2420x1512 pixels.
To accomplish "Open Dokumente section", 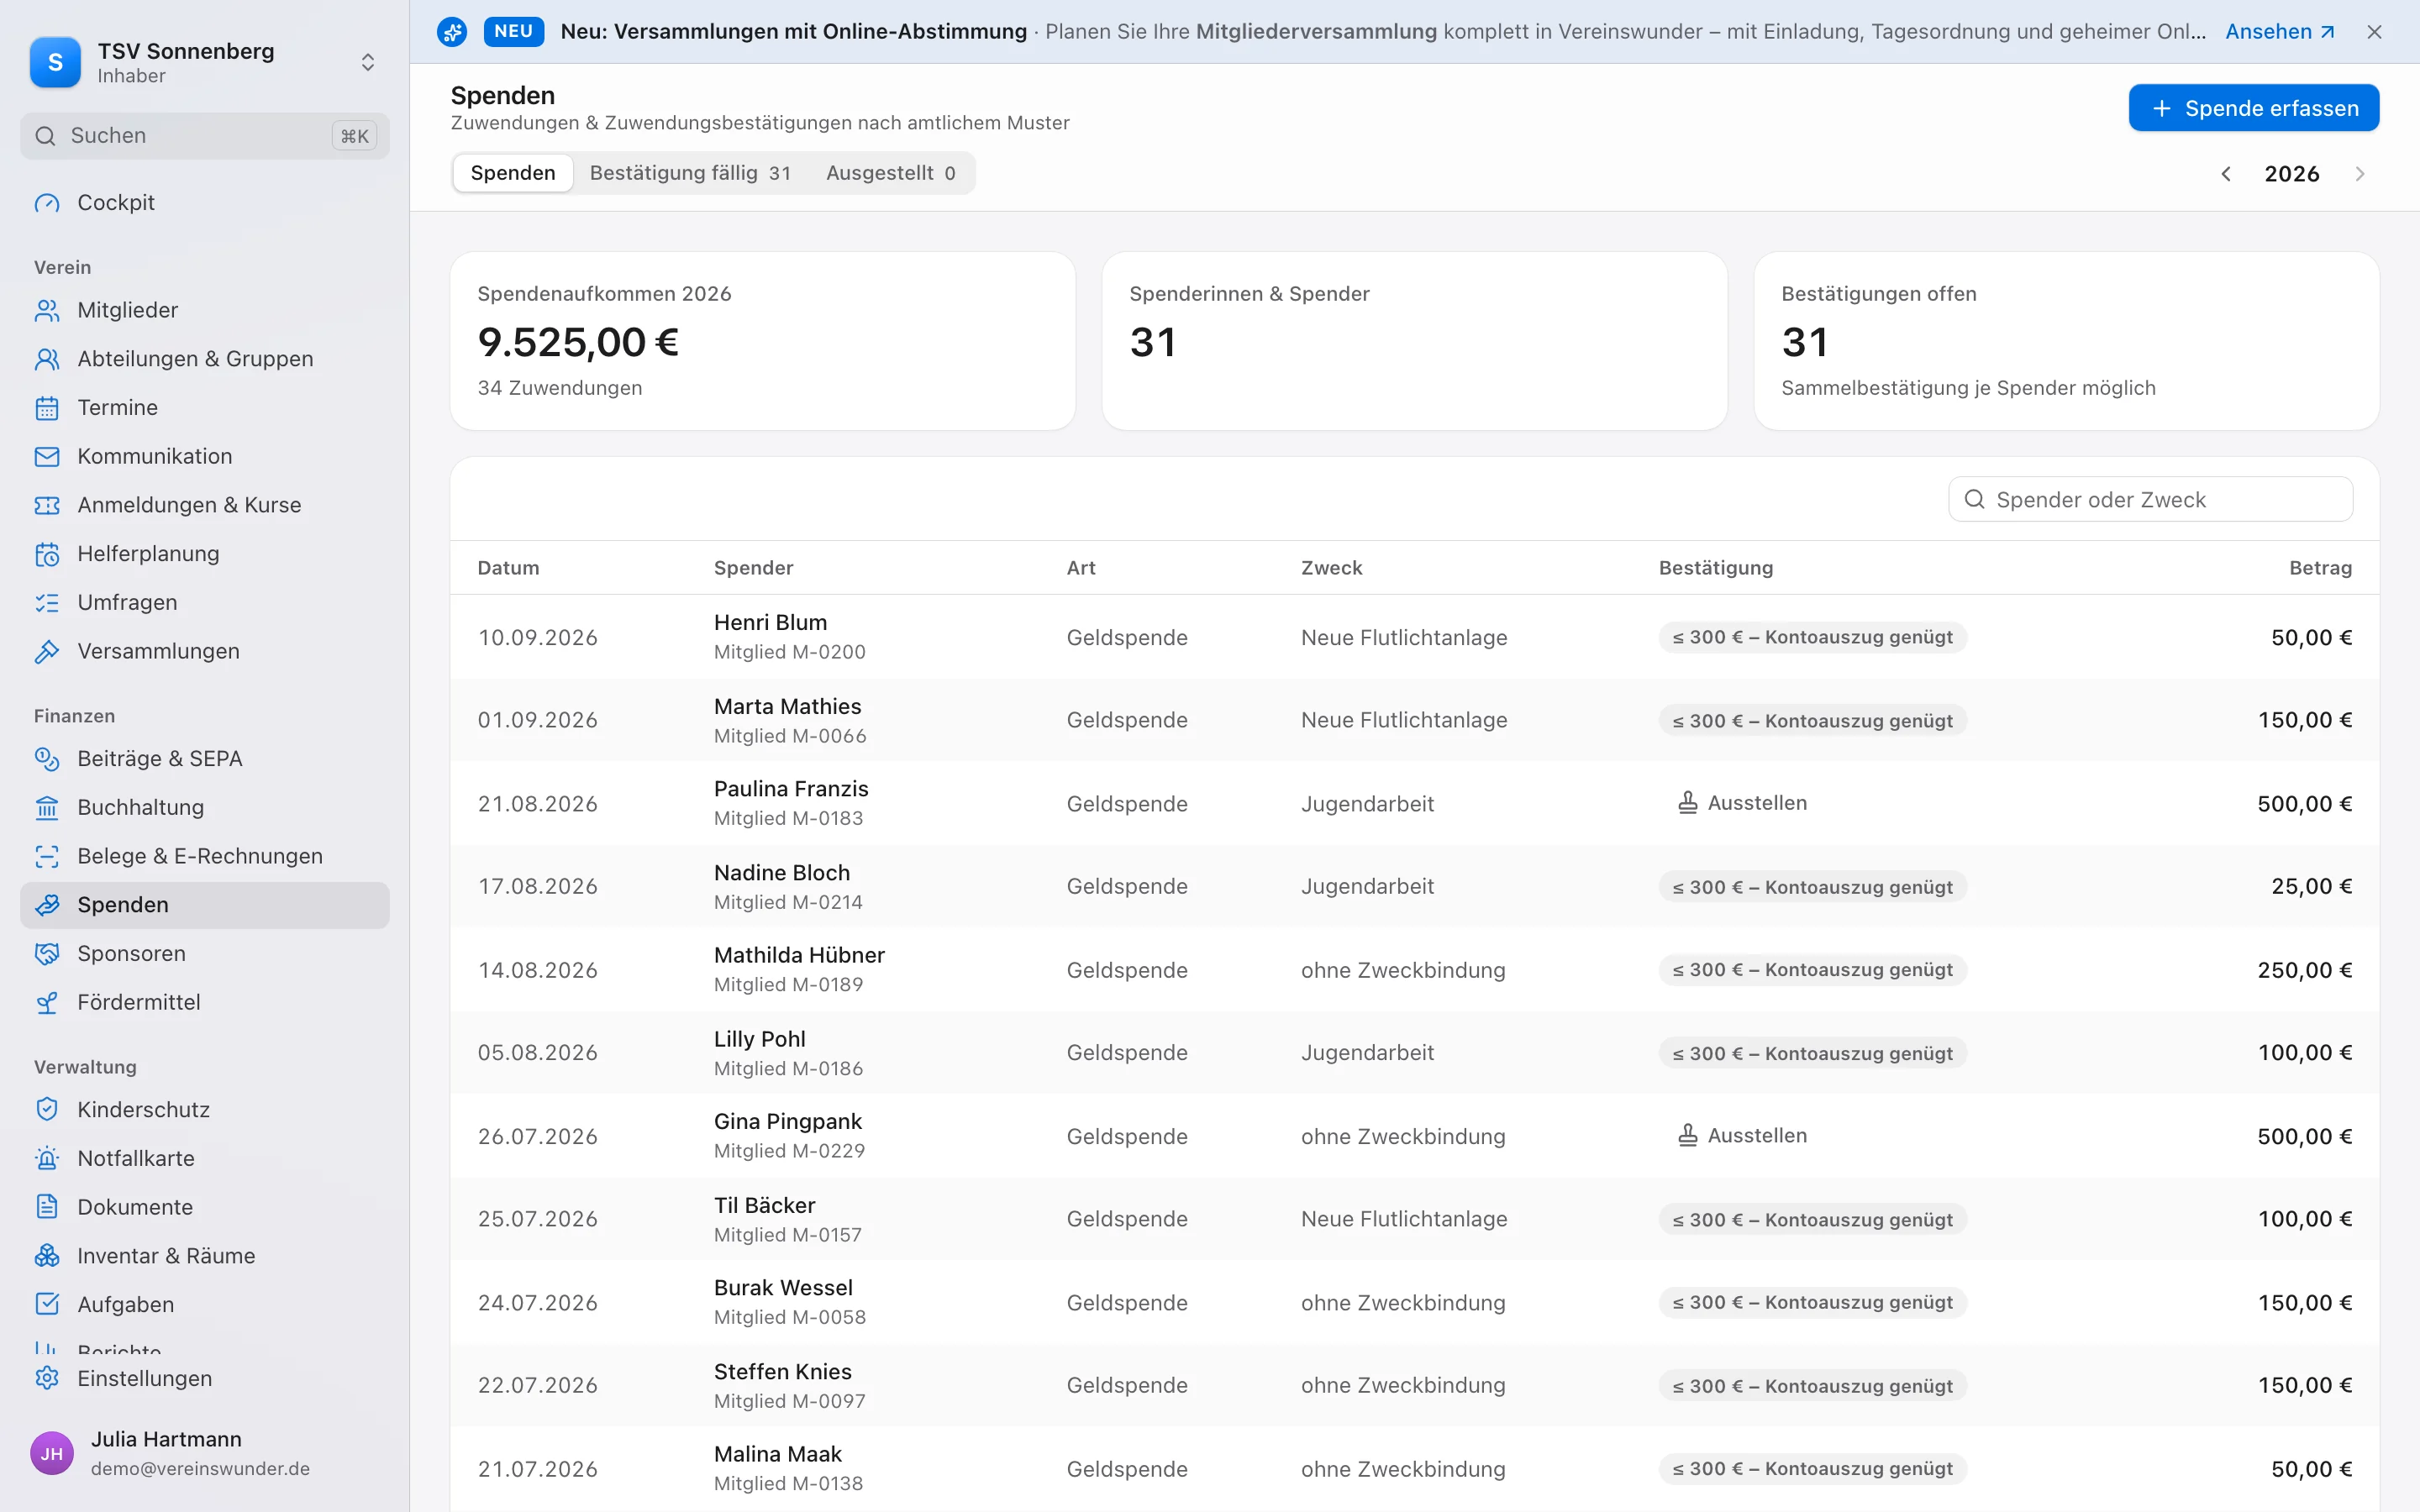I will tap(204, 1207).
